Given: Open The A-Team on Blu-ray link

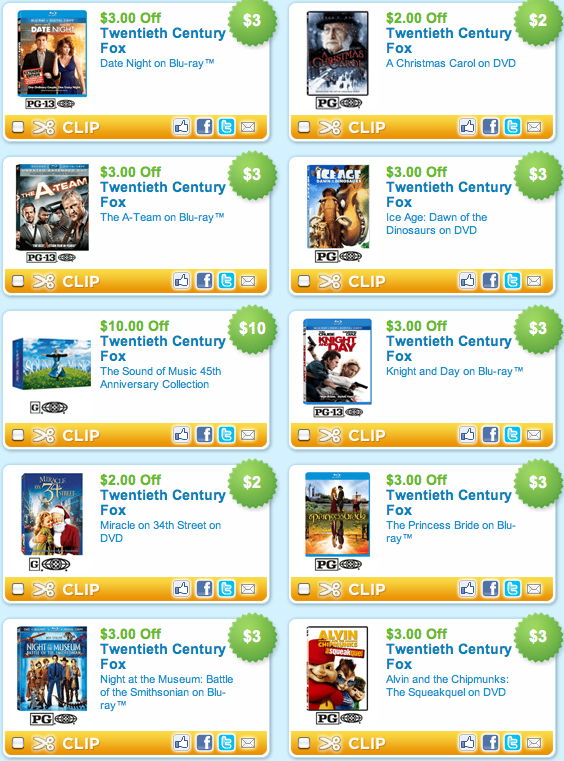Looking at the screenshot, I should (162, 217).
